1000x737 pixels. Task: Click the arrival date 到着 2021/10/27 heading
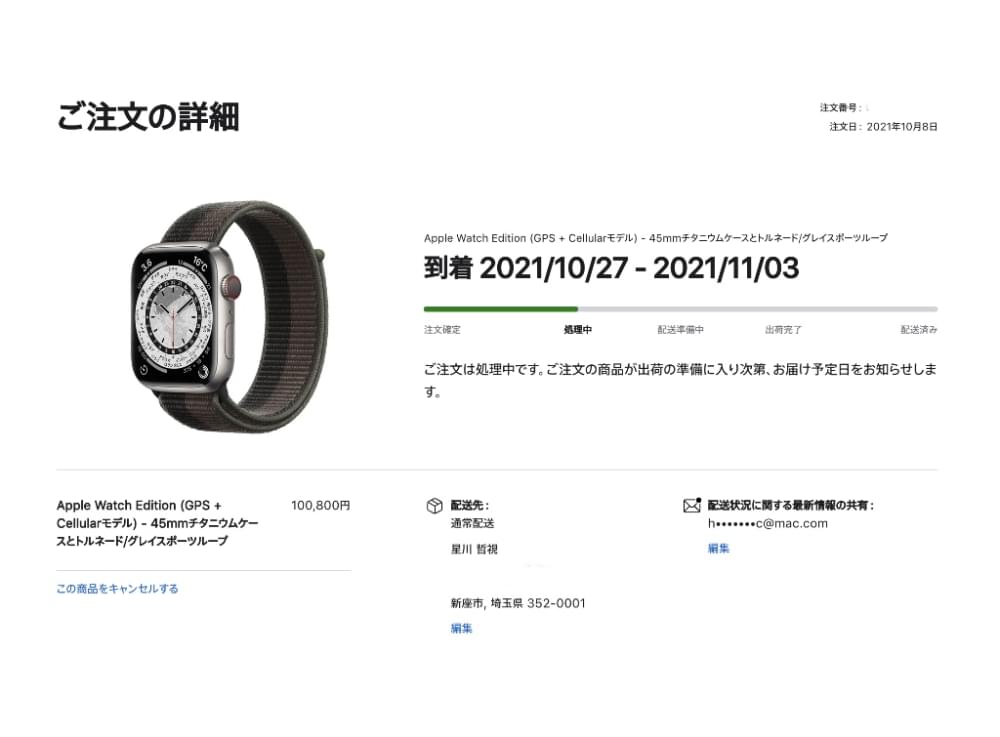(x=611, y=268)
